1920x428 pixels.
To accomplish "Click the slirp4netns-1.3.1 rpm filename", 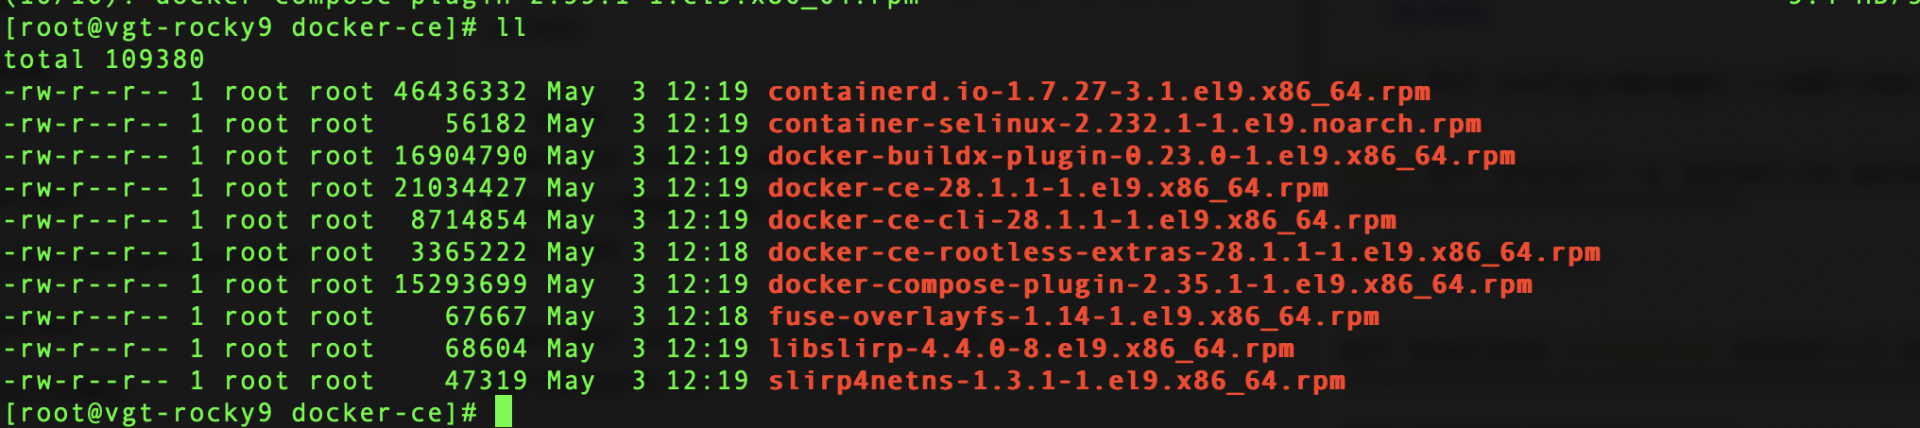I will pyautogui.click(x=1056, y=381).
